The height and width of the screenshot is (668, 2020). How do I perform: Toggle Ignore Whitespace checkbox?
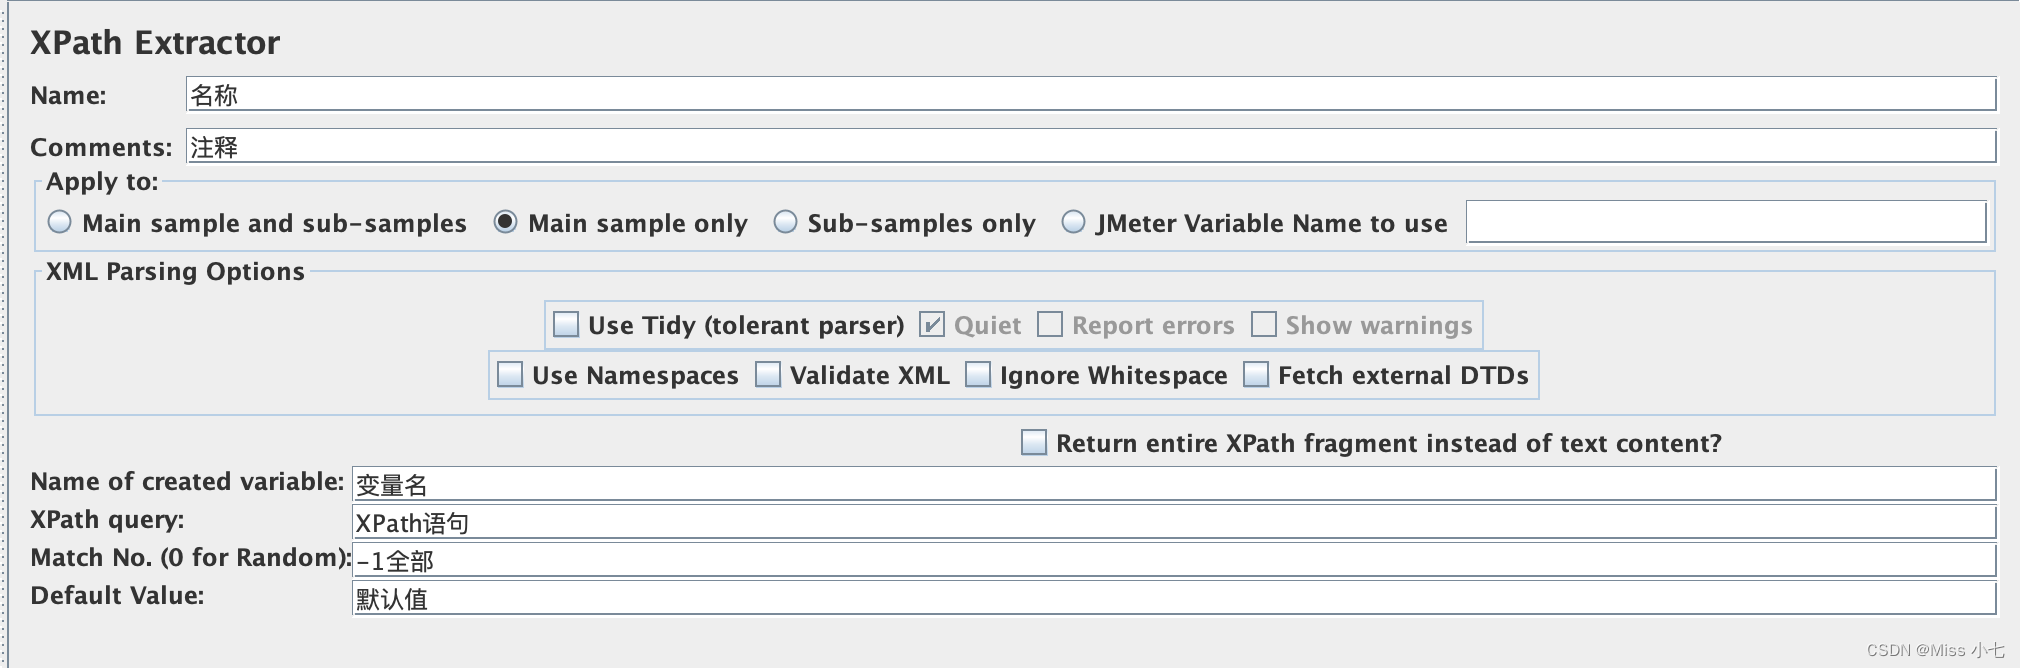978,375
